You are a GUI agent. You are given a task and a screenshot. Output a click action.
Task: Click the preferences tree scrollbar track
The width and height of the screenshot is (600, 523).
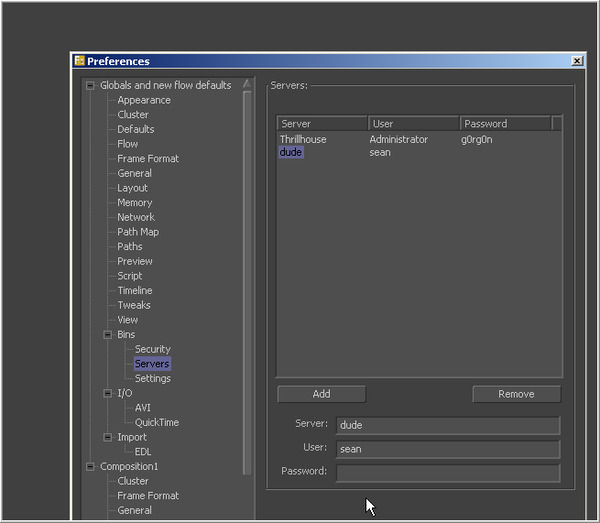247,283
